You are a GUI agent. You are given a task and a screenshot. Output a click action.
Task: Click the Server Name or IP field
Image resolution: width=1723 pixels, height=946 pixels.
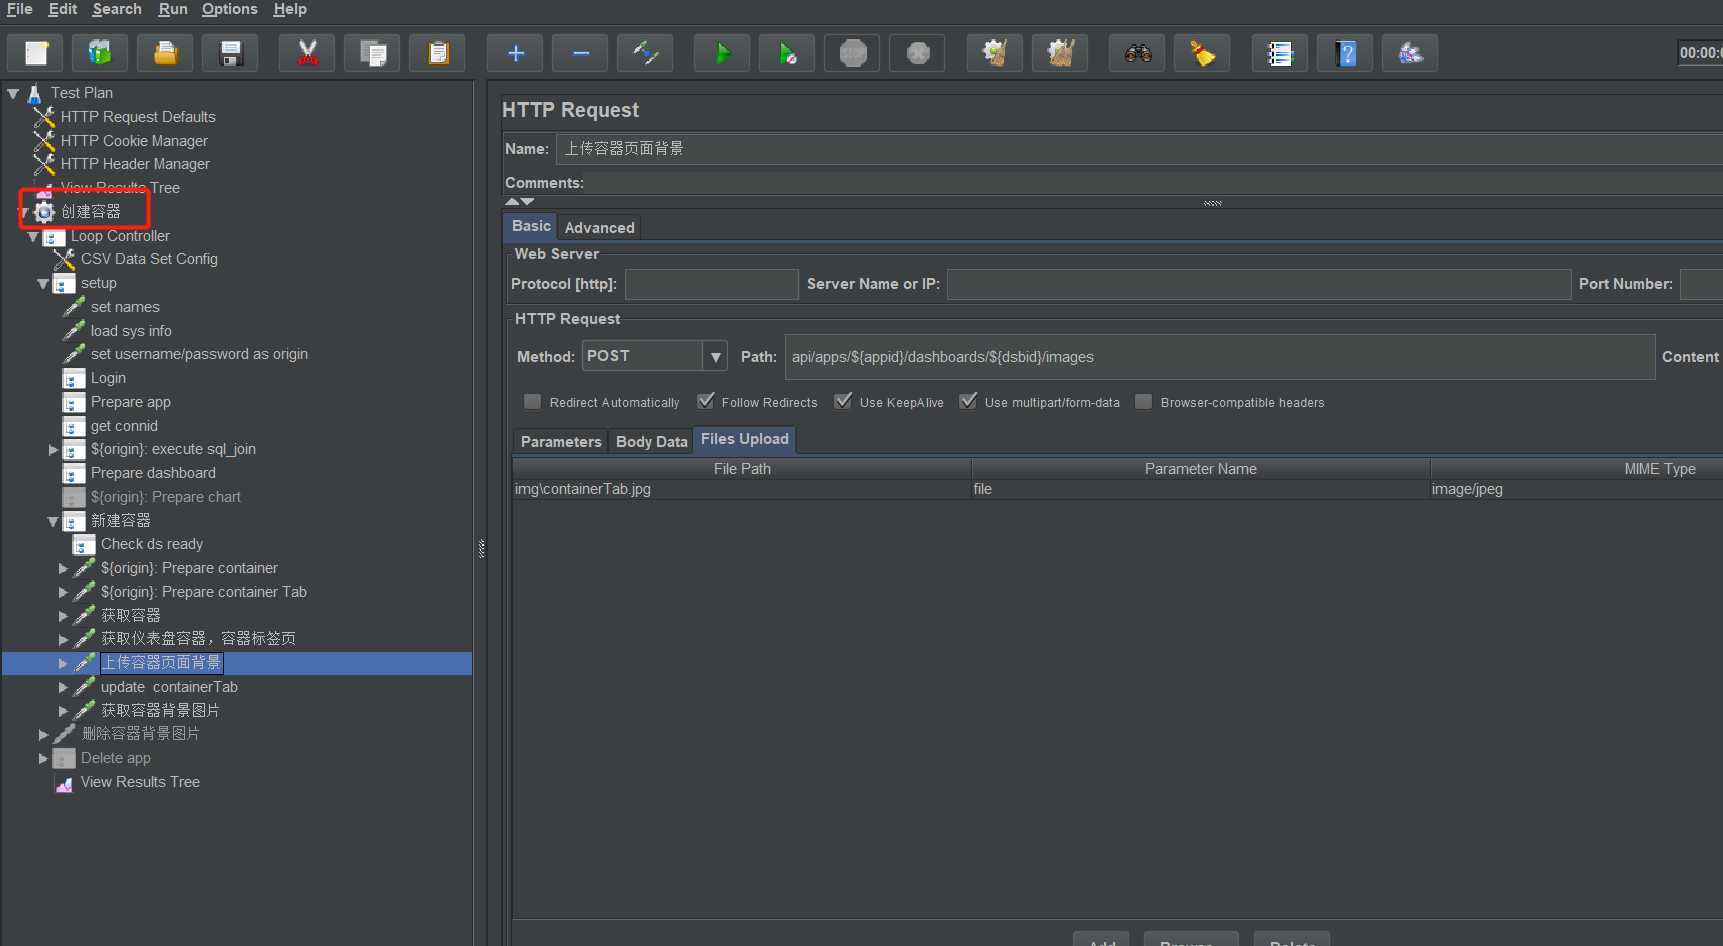1258,284
